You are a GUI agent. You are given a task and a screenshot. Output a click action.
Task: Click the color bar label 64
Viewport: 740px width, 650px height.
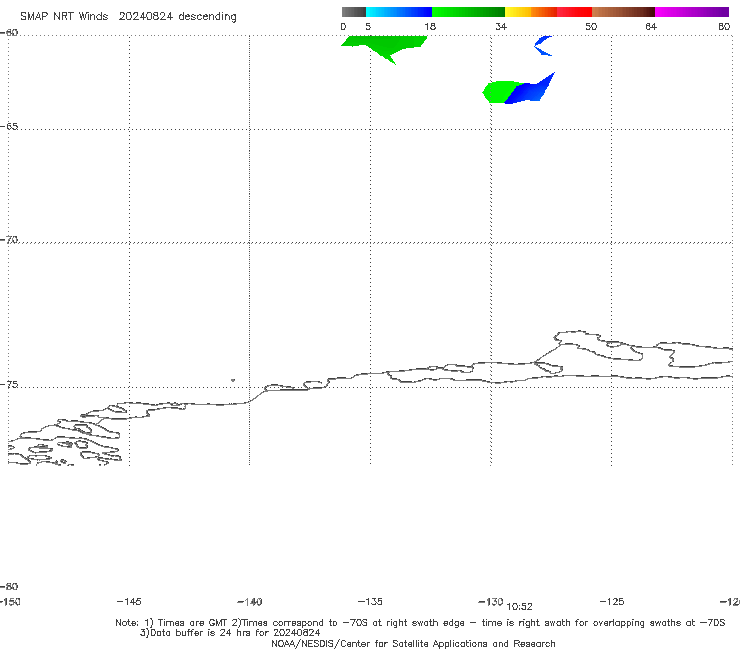coord(651,26)
